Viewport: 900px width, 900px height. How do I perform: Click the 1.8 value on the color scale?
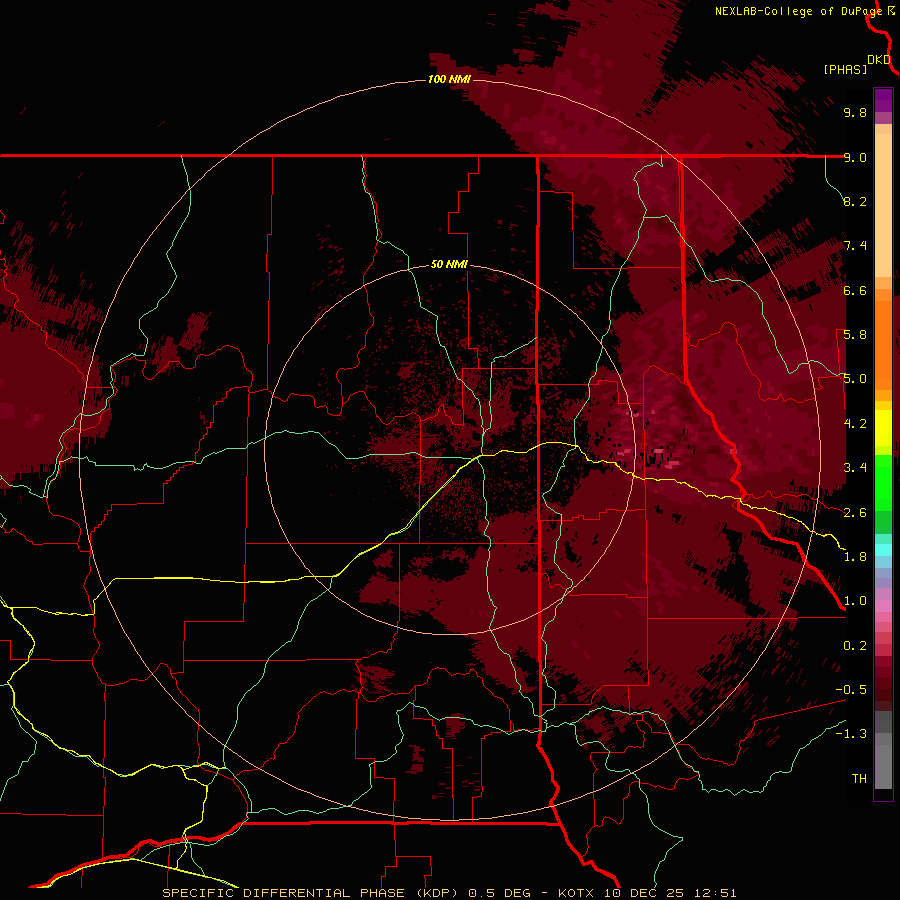(855, 557)
